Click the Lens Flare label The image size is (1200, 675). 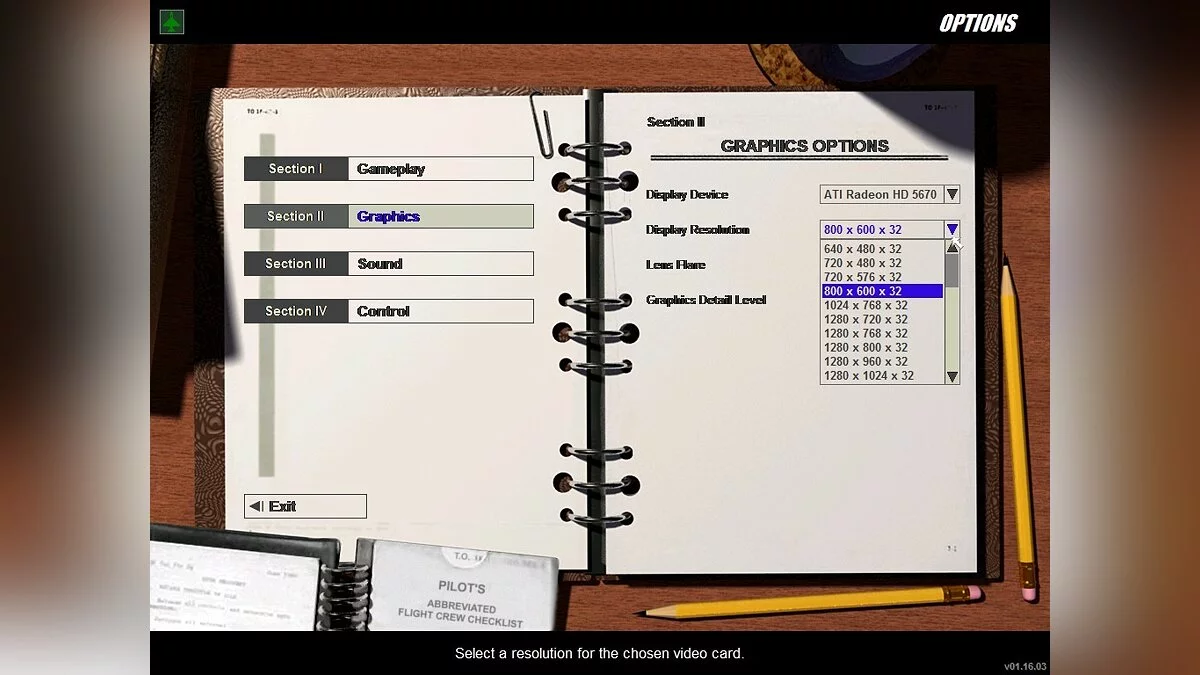[x=676, y=265]
